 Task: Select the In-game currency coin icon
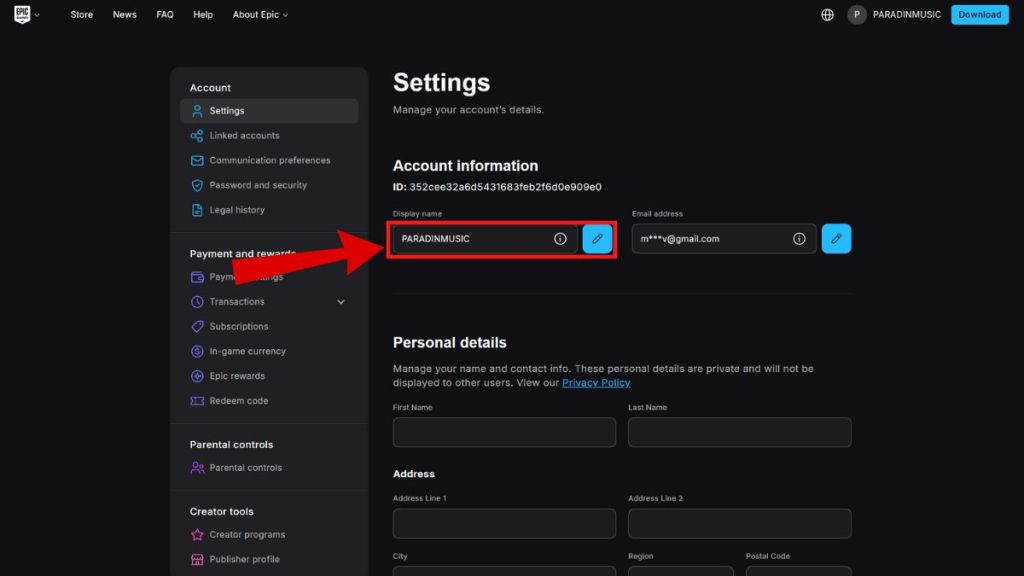pos(196,351)
